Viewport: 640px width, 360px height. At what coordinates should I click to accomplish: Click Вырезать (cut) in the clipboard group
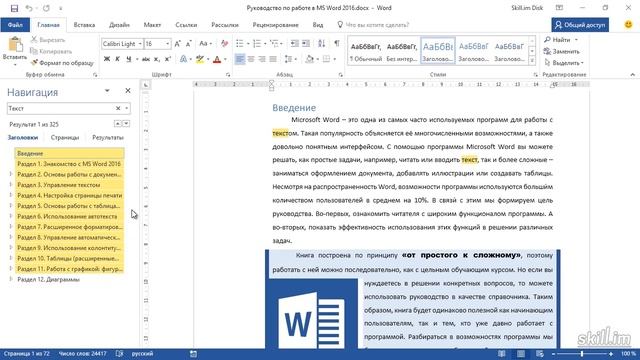pyautogui.click(x=48, y=40)
